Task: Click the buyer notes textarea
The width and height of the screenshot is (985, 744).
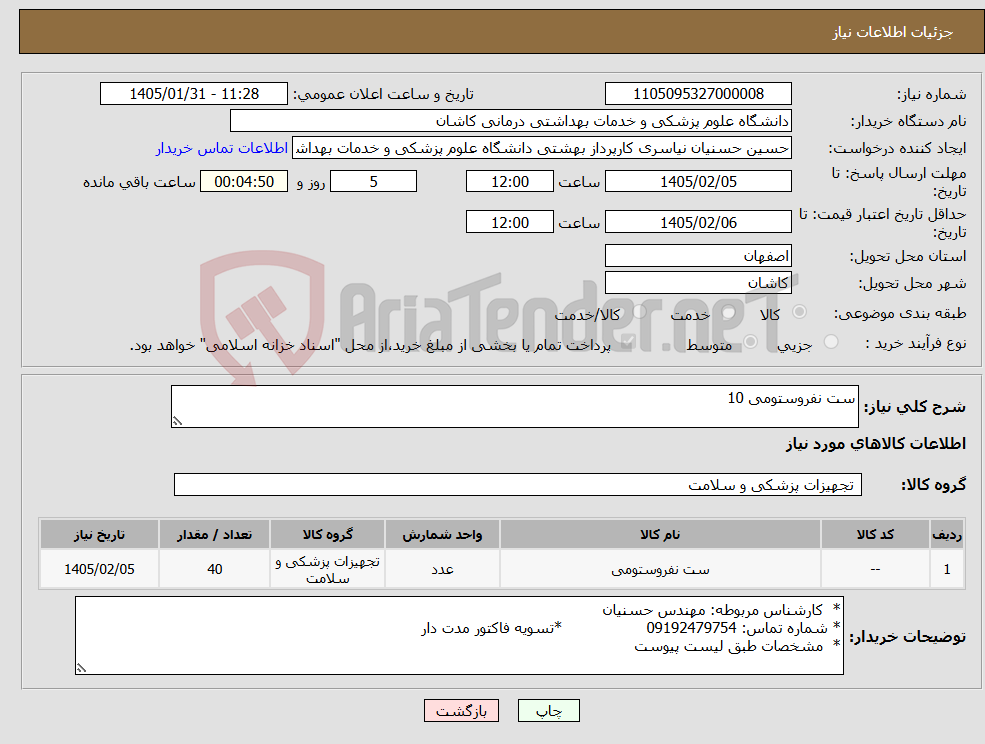Action: 459,636
